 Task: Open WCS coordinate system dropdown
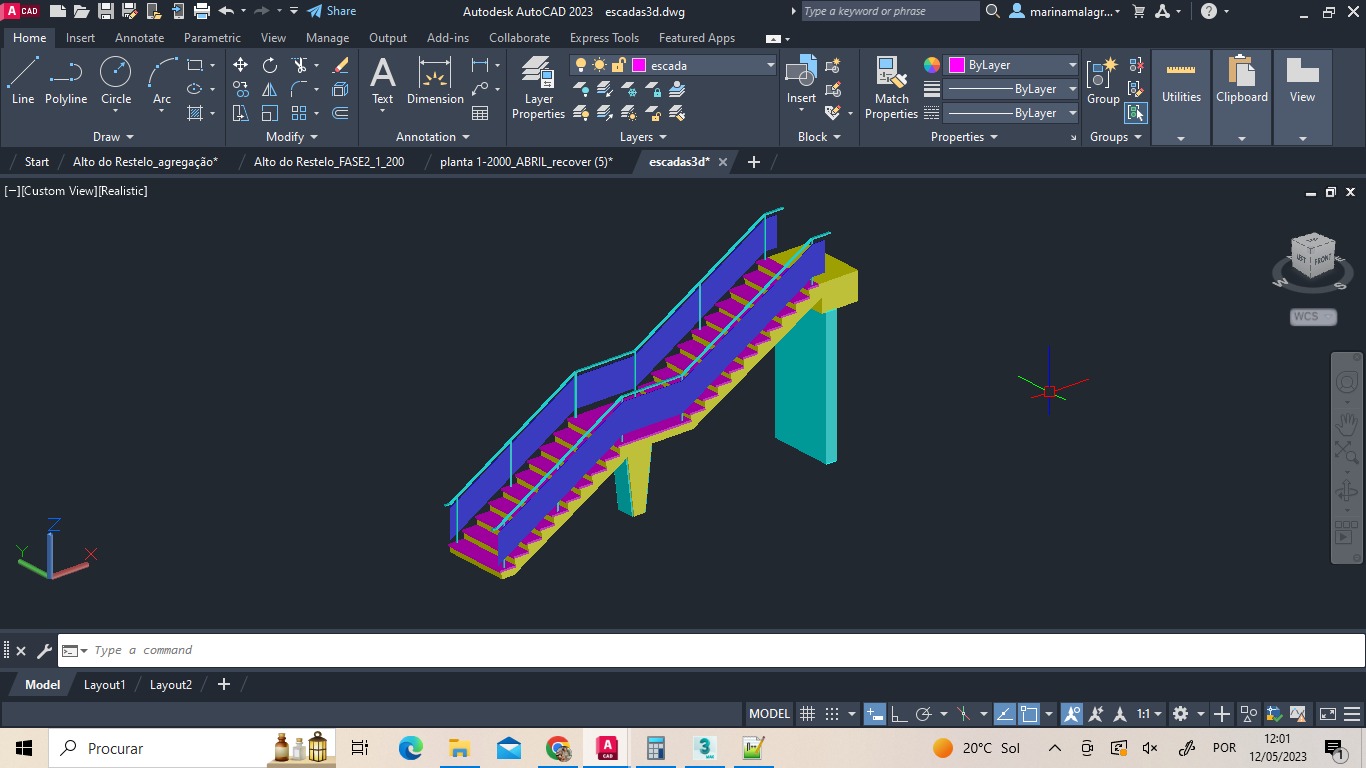pyautogui.click(x=1313, y=317)
